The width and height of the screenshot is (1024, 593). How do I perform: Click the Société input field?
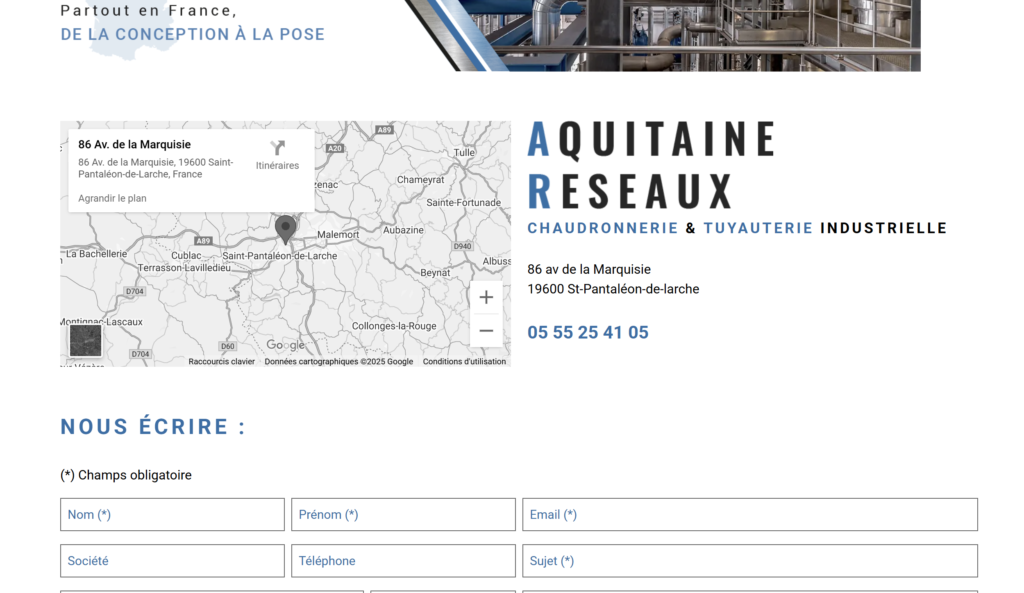point(172,560)
